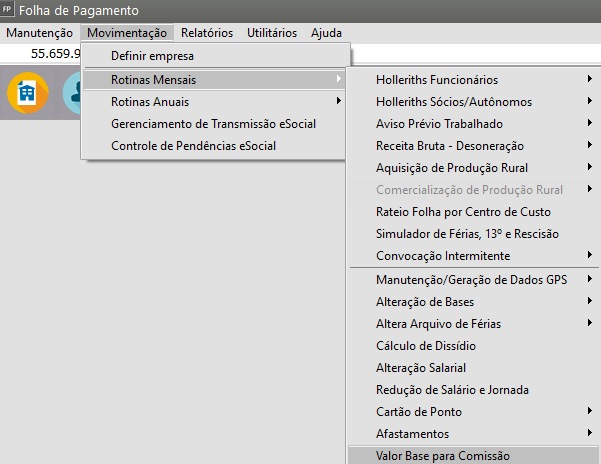Viewport: 601px width, 464px height.
Task: Select Alteração Salarial menu item
Action: [x=421, y=367]
